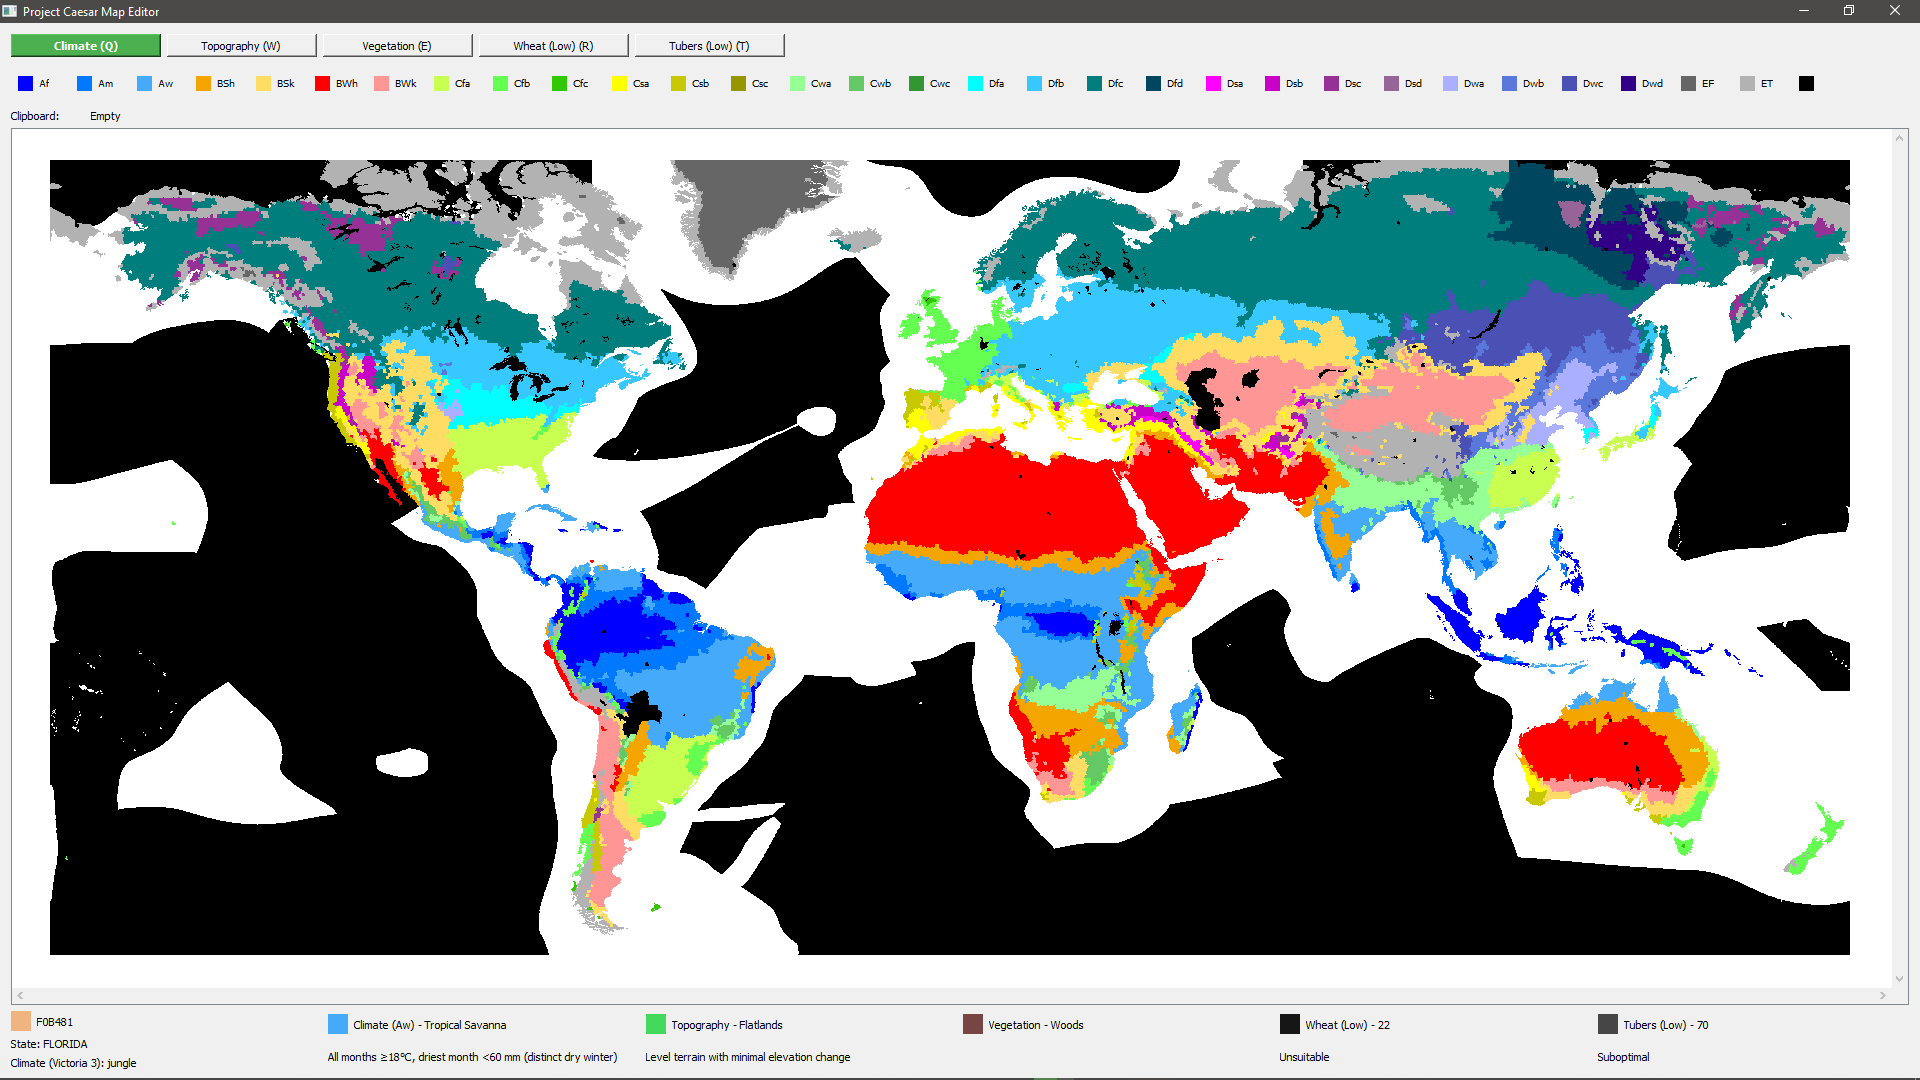Pick the Dwa lavender swatch
The height and width of the screenshot is (1080, 1920).
tap(1451, 84)
